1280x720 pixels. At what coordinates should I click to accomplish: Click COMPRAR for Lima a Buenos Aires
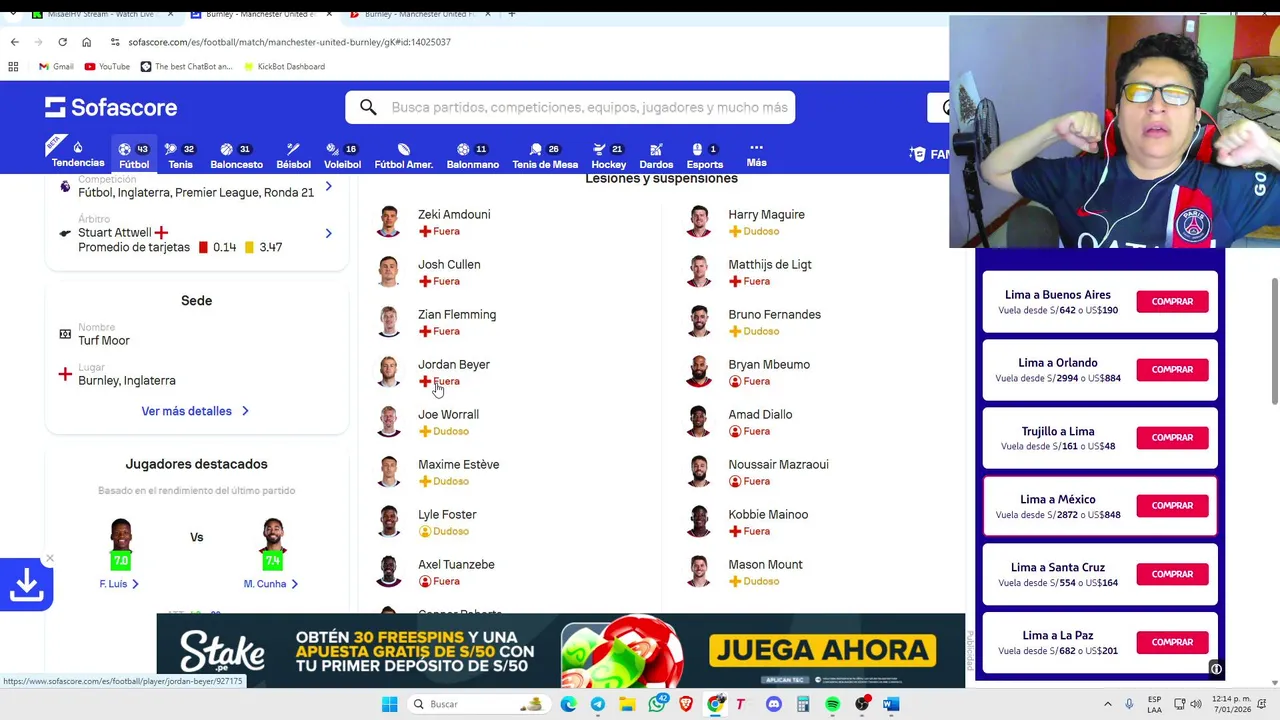[1172, 301]
